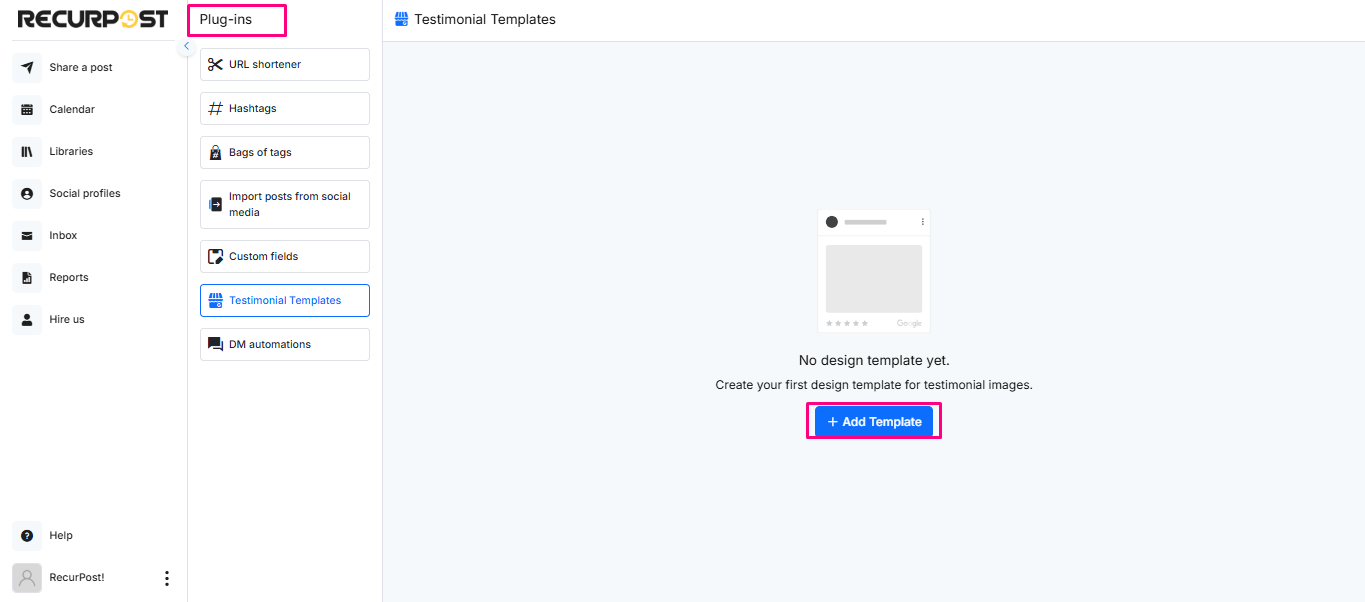Viewport: 1365px width, 602px height.
Task: Click the Testimonial Templates store icon in plug-in list
Action: 215,300
